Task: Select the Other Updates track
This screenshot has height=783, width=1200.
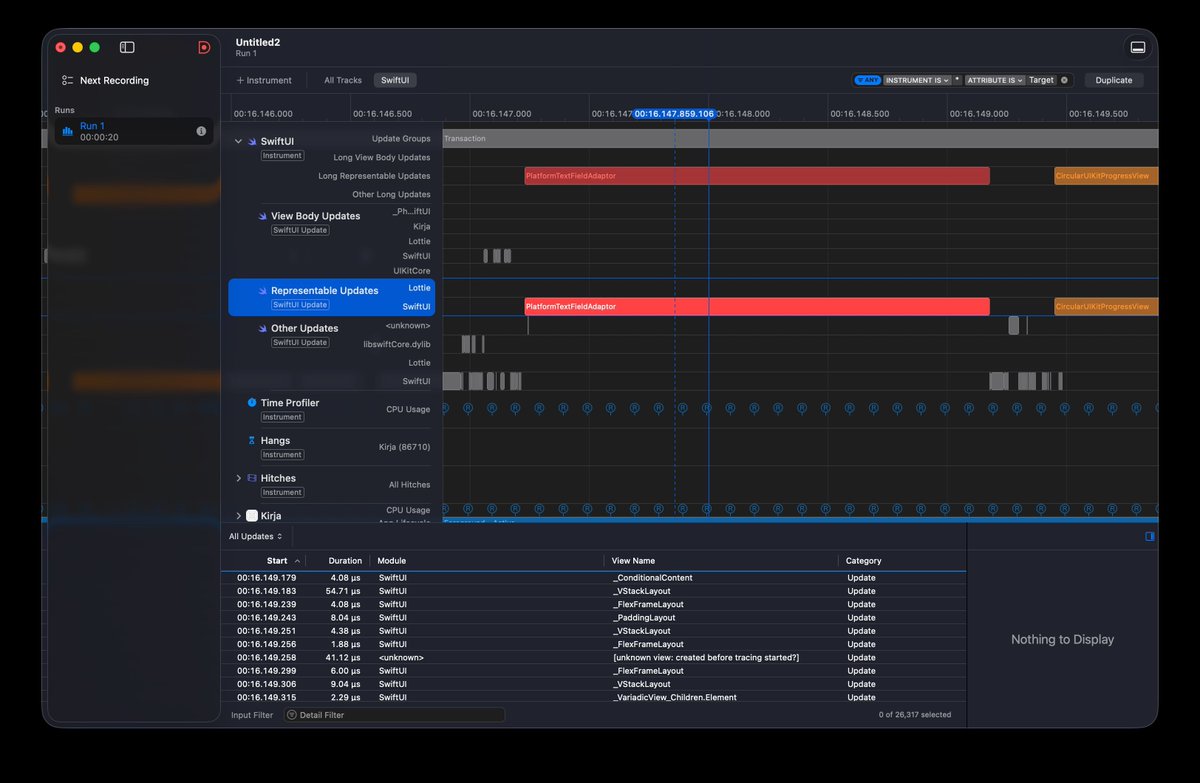Action: coord(304,328)
